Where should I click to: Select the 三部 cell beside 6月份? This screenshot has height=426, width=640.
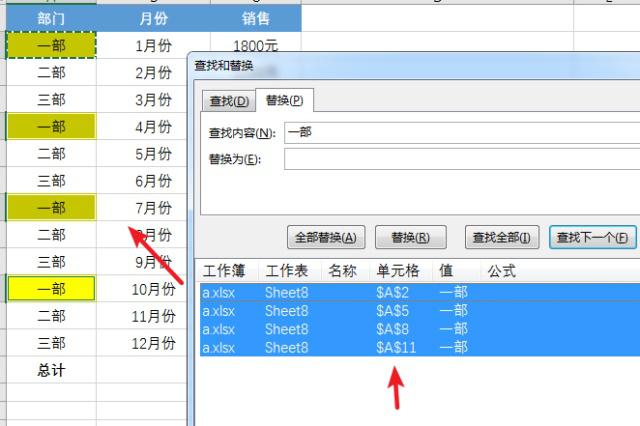pyautogui.click(x=51, y=181)
